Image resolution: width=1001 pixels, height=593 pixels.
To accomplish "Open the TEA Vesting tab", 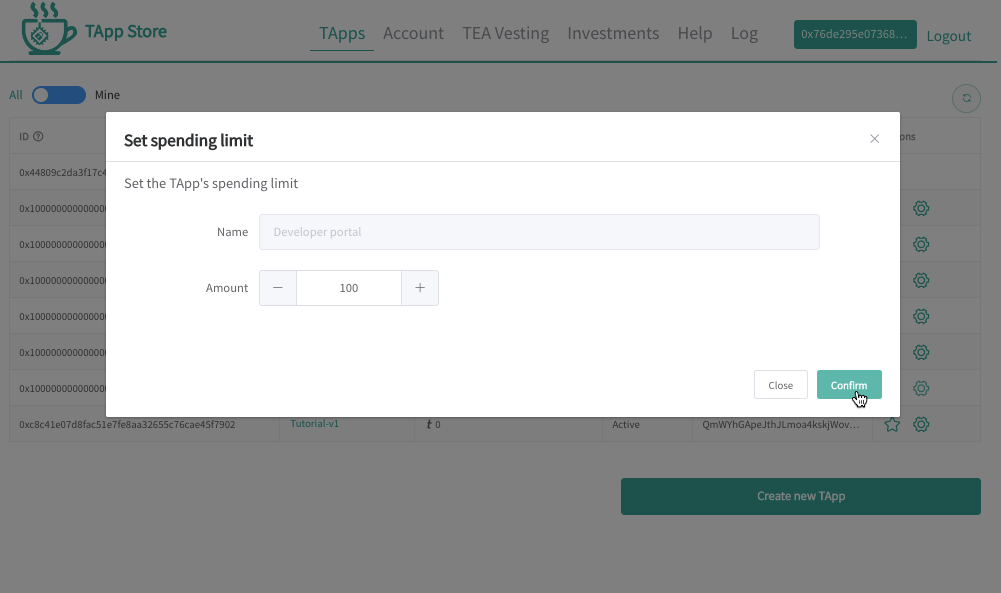I will (505, 33).
